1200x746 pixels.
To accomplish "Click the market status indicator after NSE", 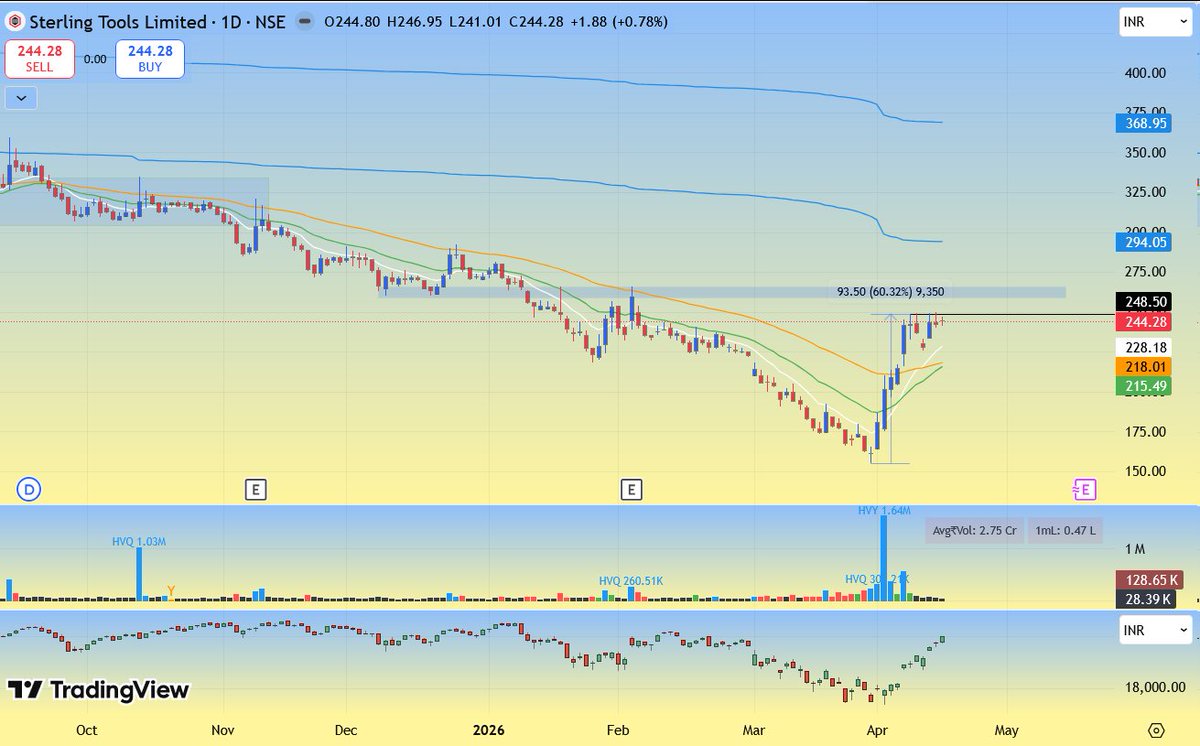I will coord(304,21).
